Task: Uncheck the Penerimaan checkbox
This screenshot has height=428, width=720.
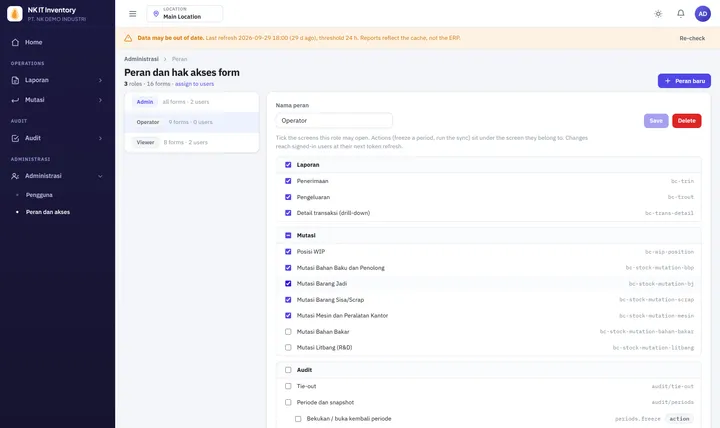Action: (288, 181)
